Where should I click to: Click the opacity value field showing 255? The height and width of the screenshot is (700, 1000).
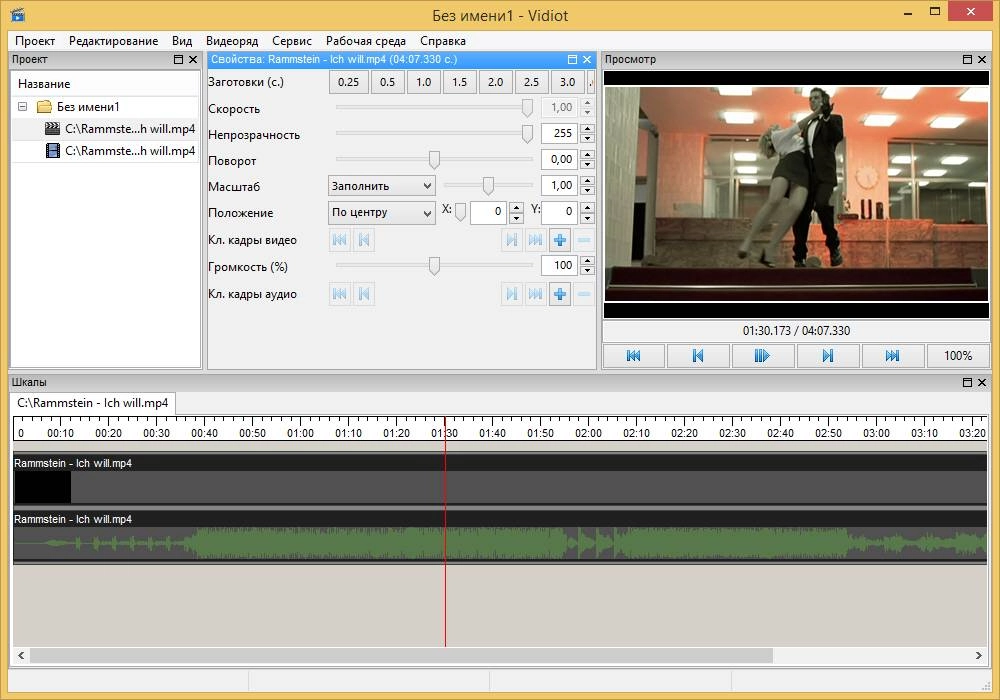[x=559, y=133]
